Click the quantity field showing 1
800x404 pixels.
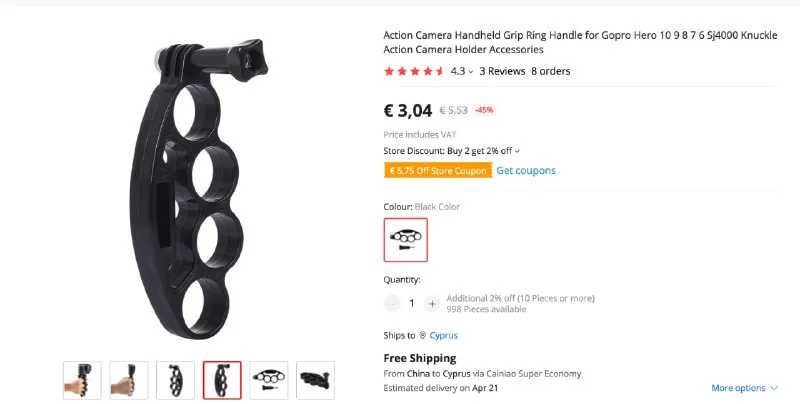(x=412, y=304)
